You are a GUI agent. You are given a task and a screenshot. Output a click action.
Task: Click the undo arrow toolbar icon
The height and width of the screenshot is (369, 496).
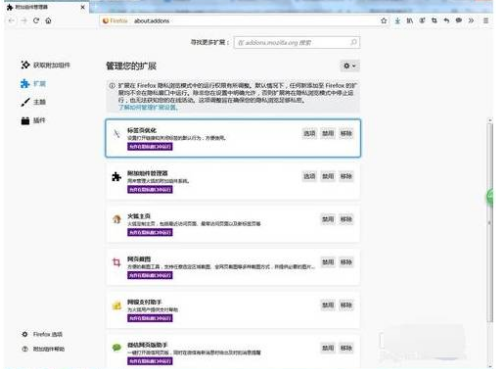coord(446,21)
